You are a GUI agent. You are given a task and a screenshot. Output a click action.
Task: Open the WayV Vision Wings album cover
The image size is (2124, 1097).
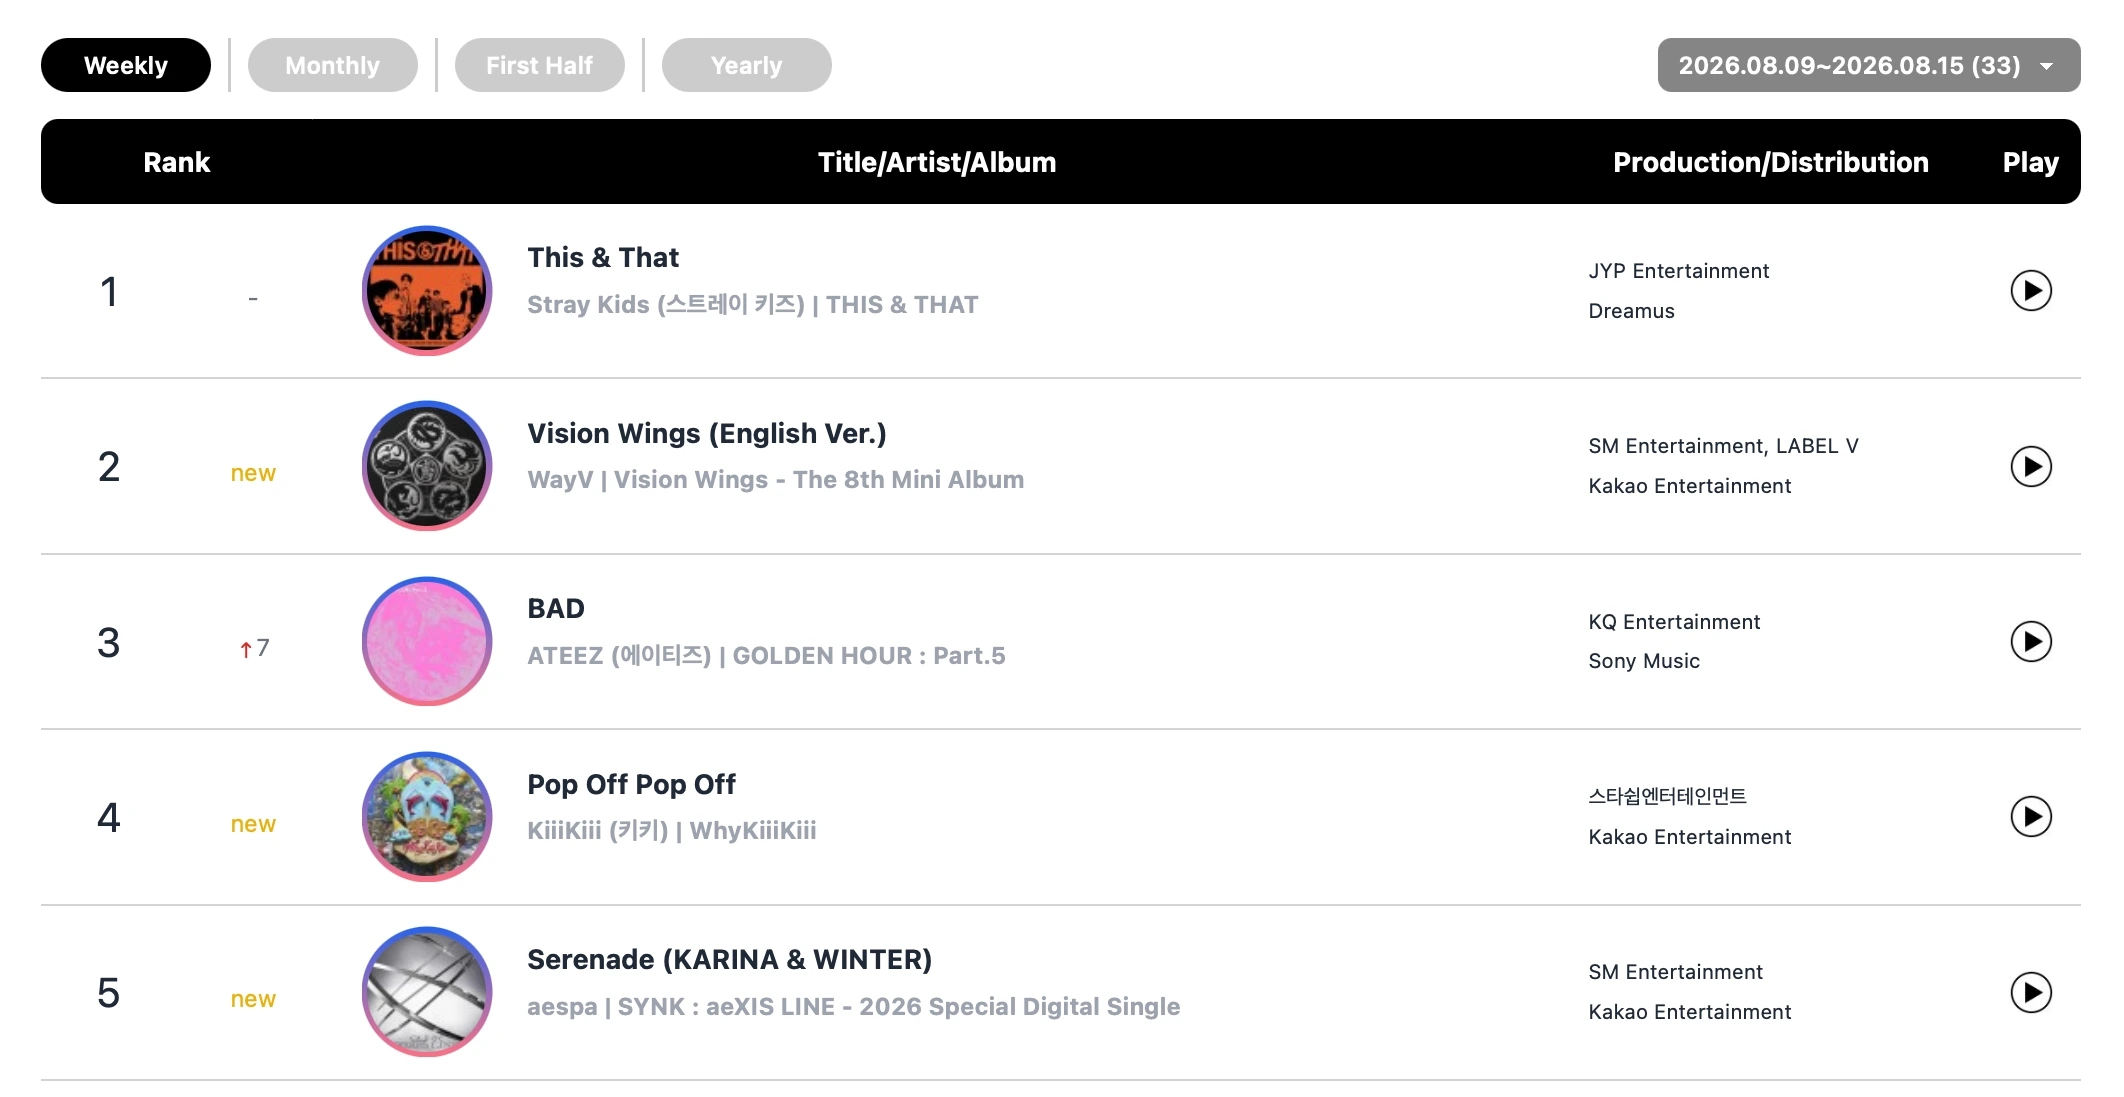[x=427, y=466]
